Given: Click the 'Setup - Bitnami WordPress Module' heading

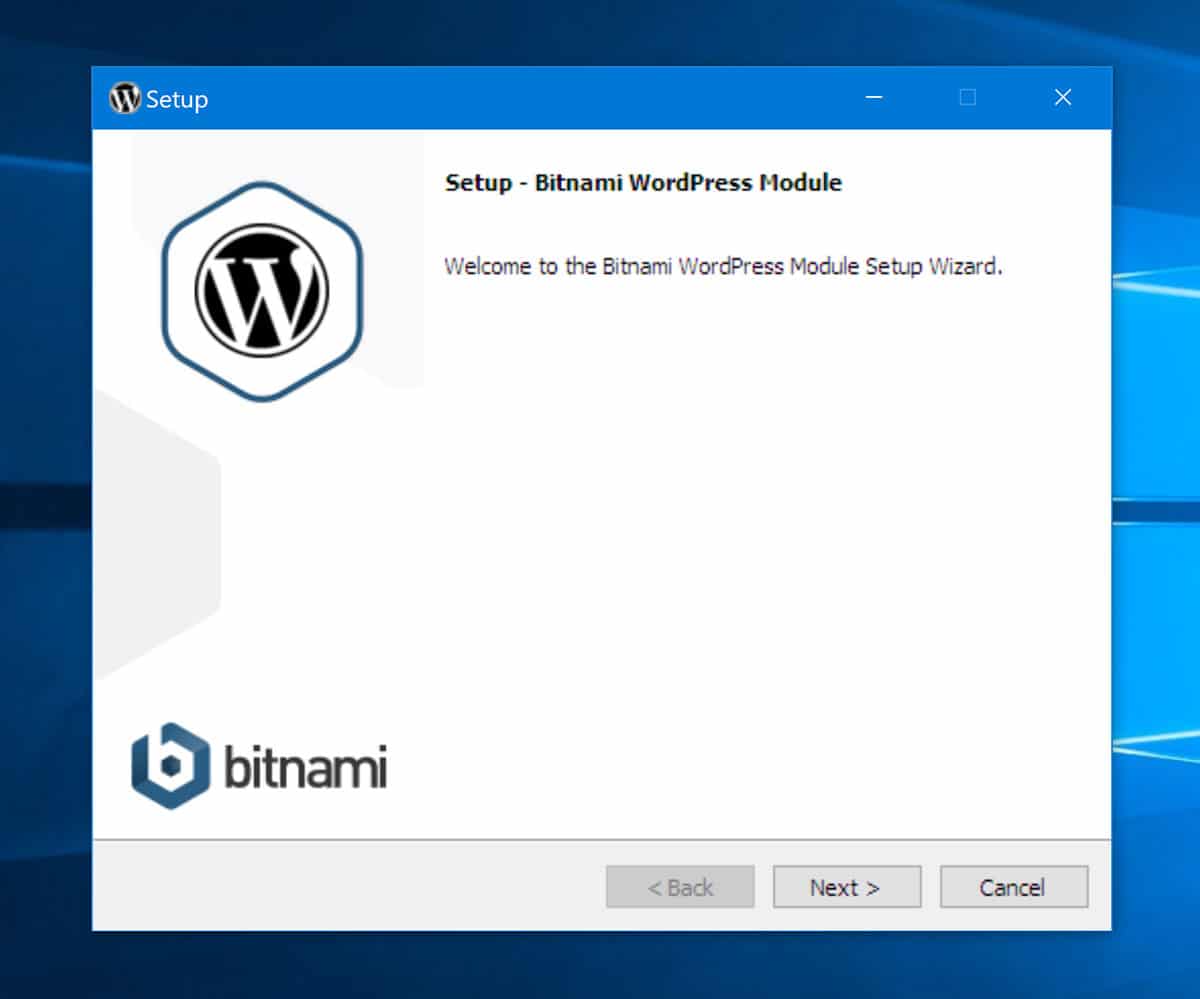Looking at the screenshot, I should (643, 183).
